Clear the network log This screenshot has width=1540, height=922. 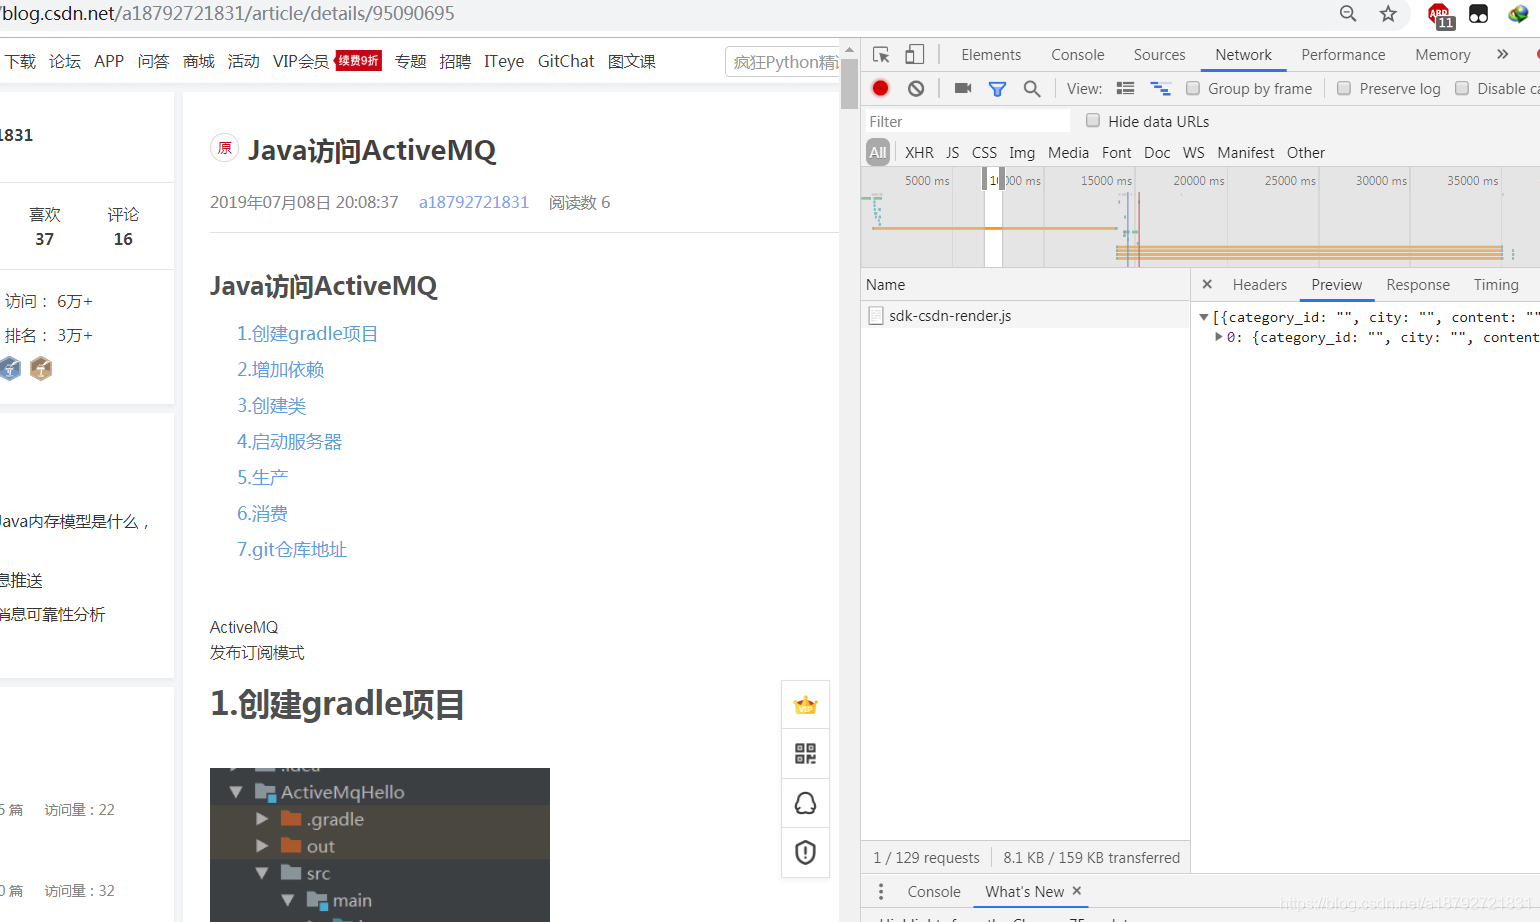pyautogui.click(x=916, y=88)
